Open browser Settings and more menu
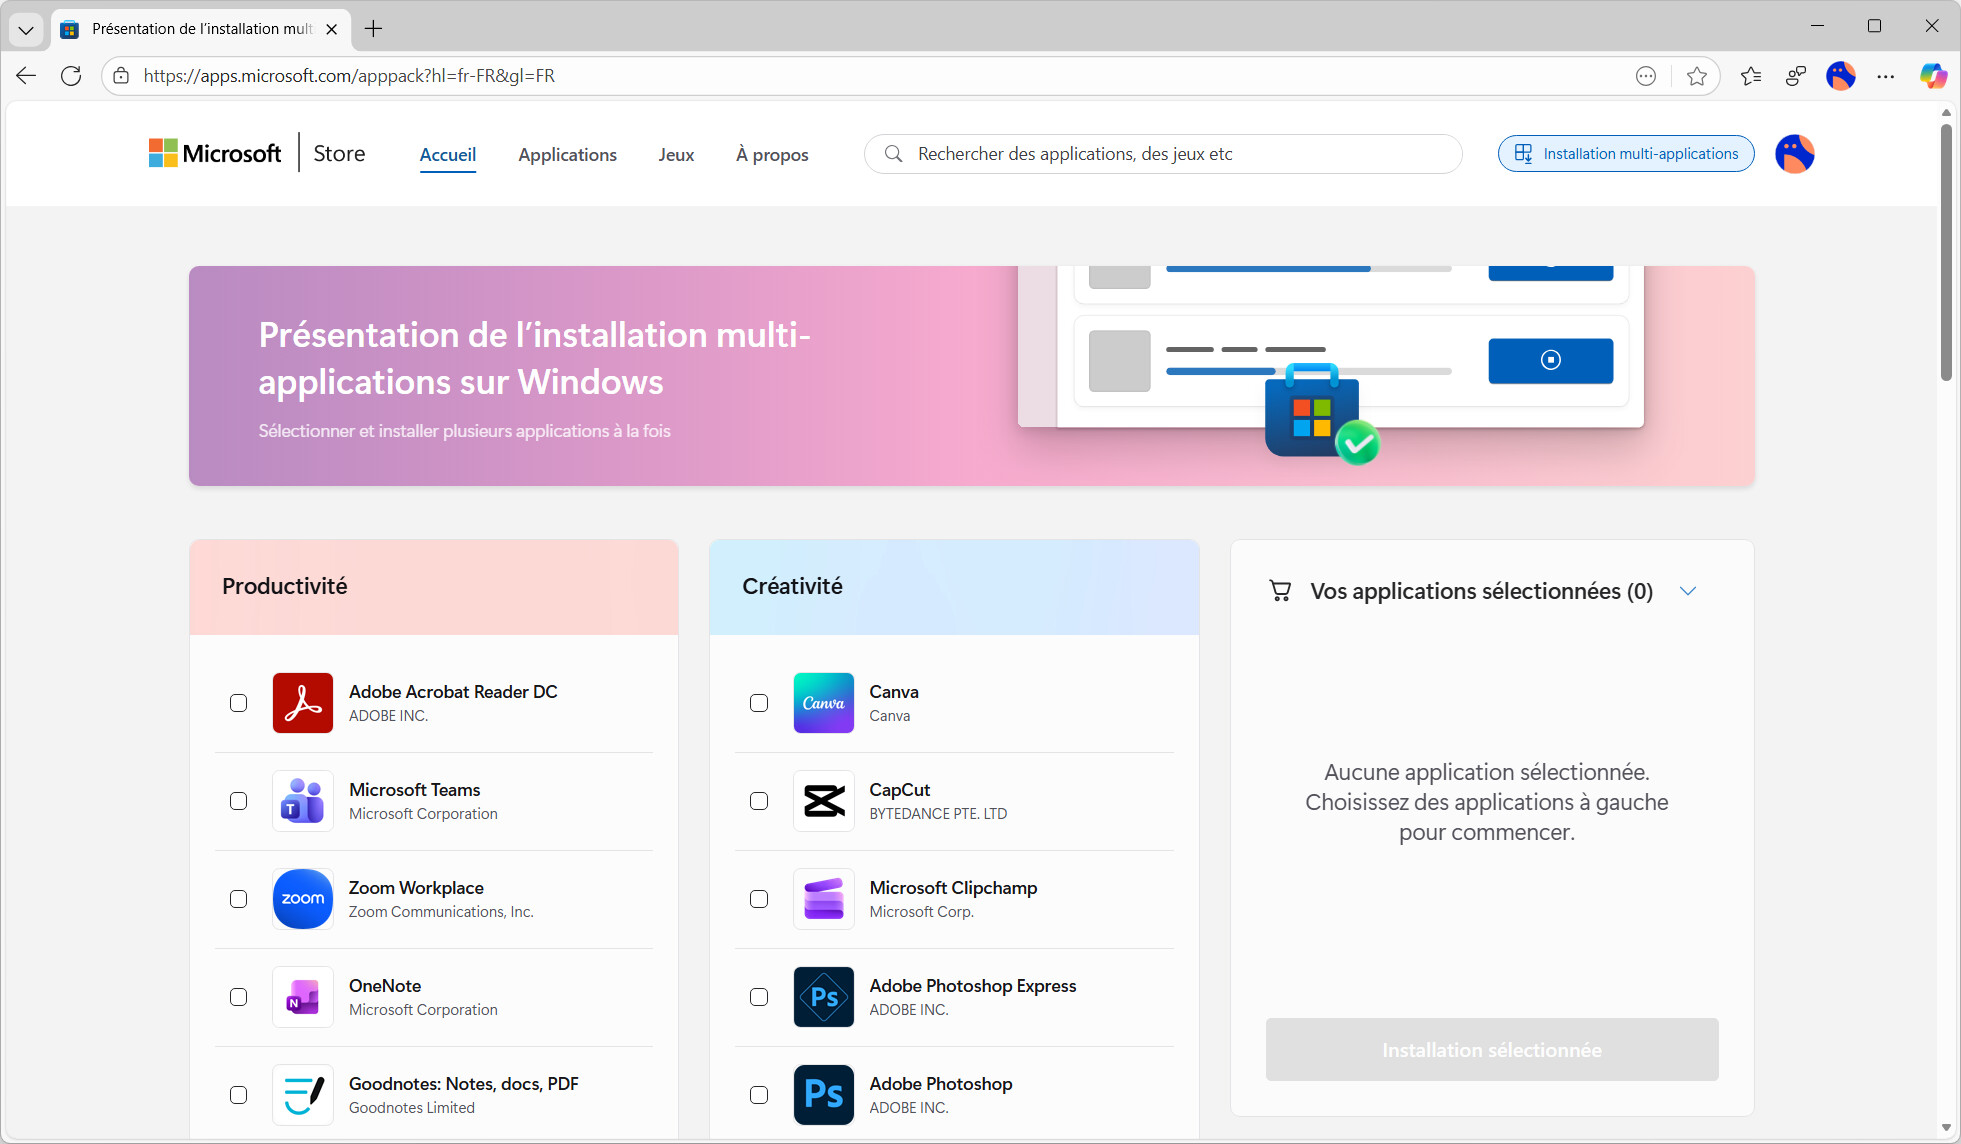1961x1144 pixels. (1885, 76)
